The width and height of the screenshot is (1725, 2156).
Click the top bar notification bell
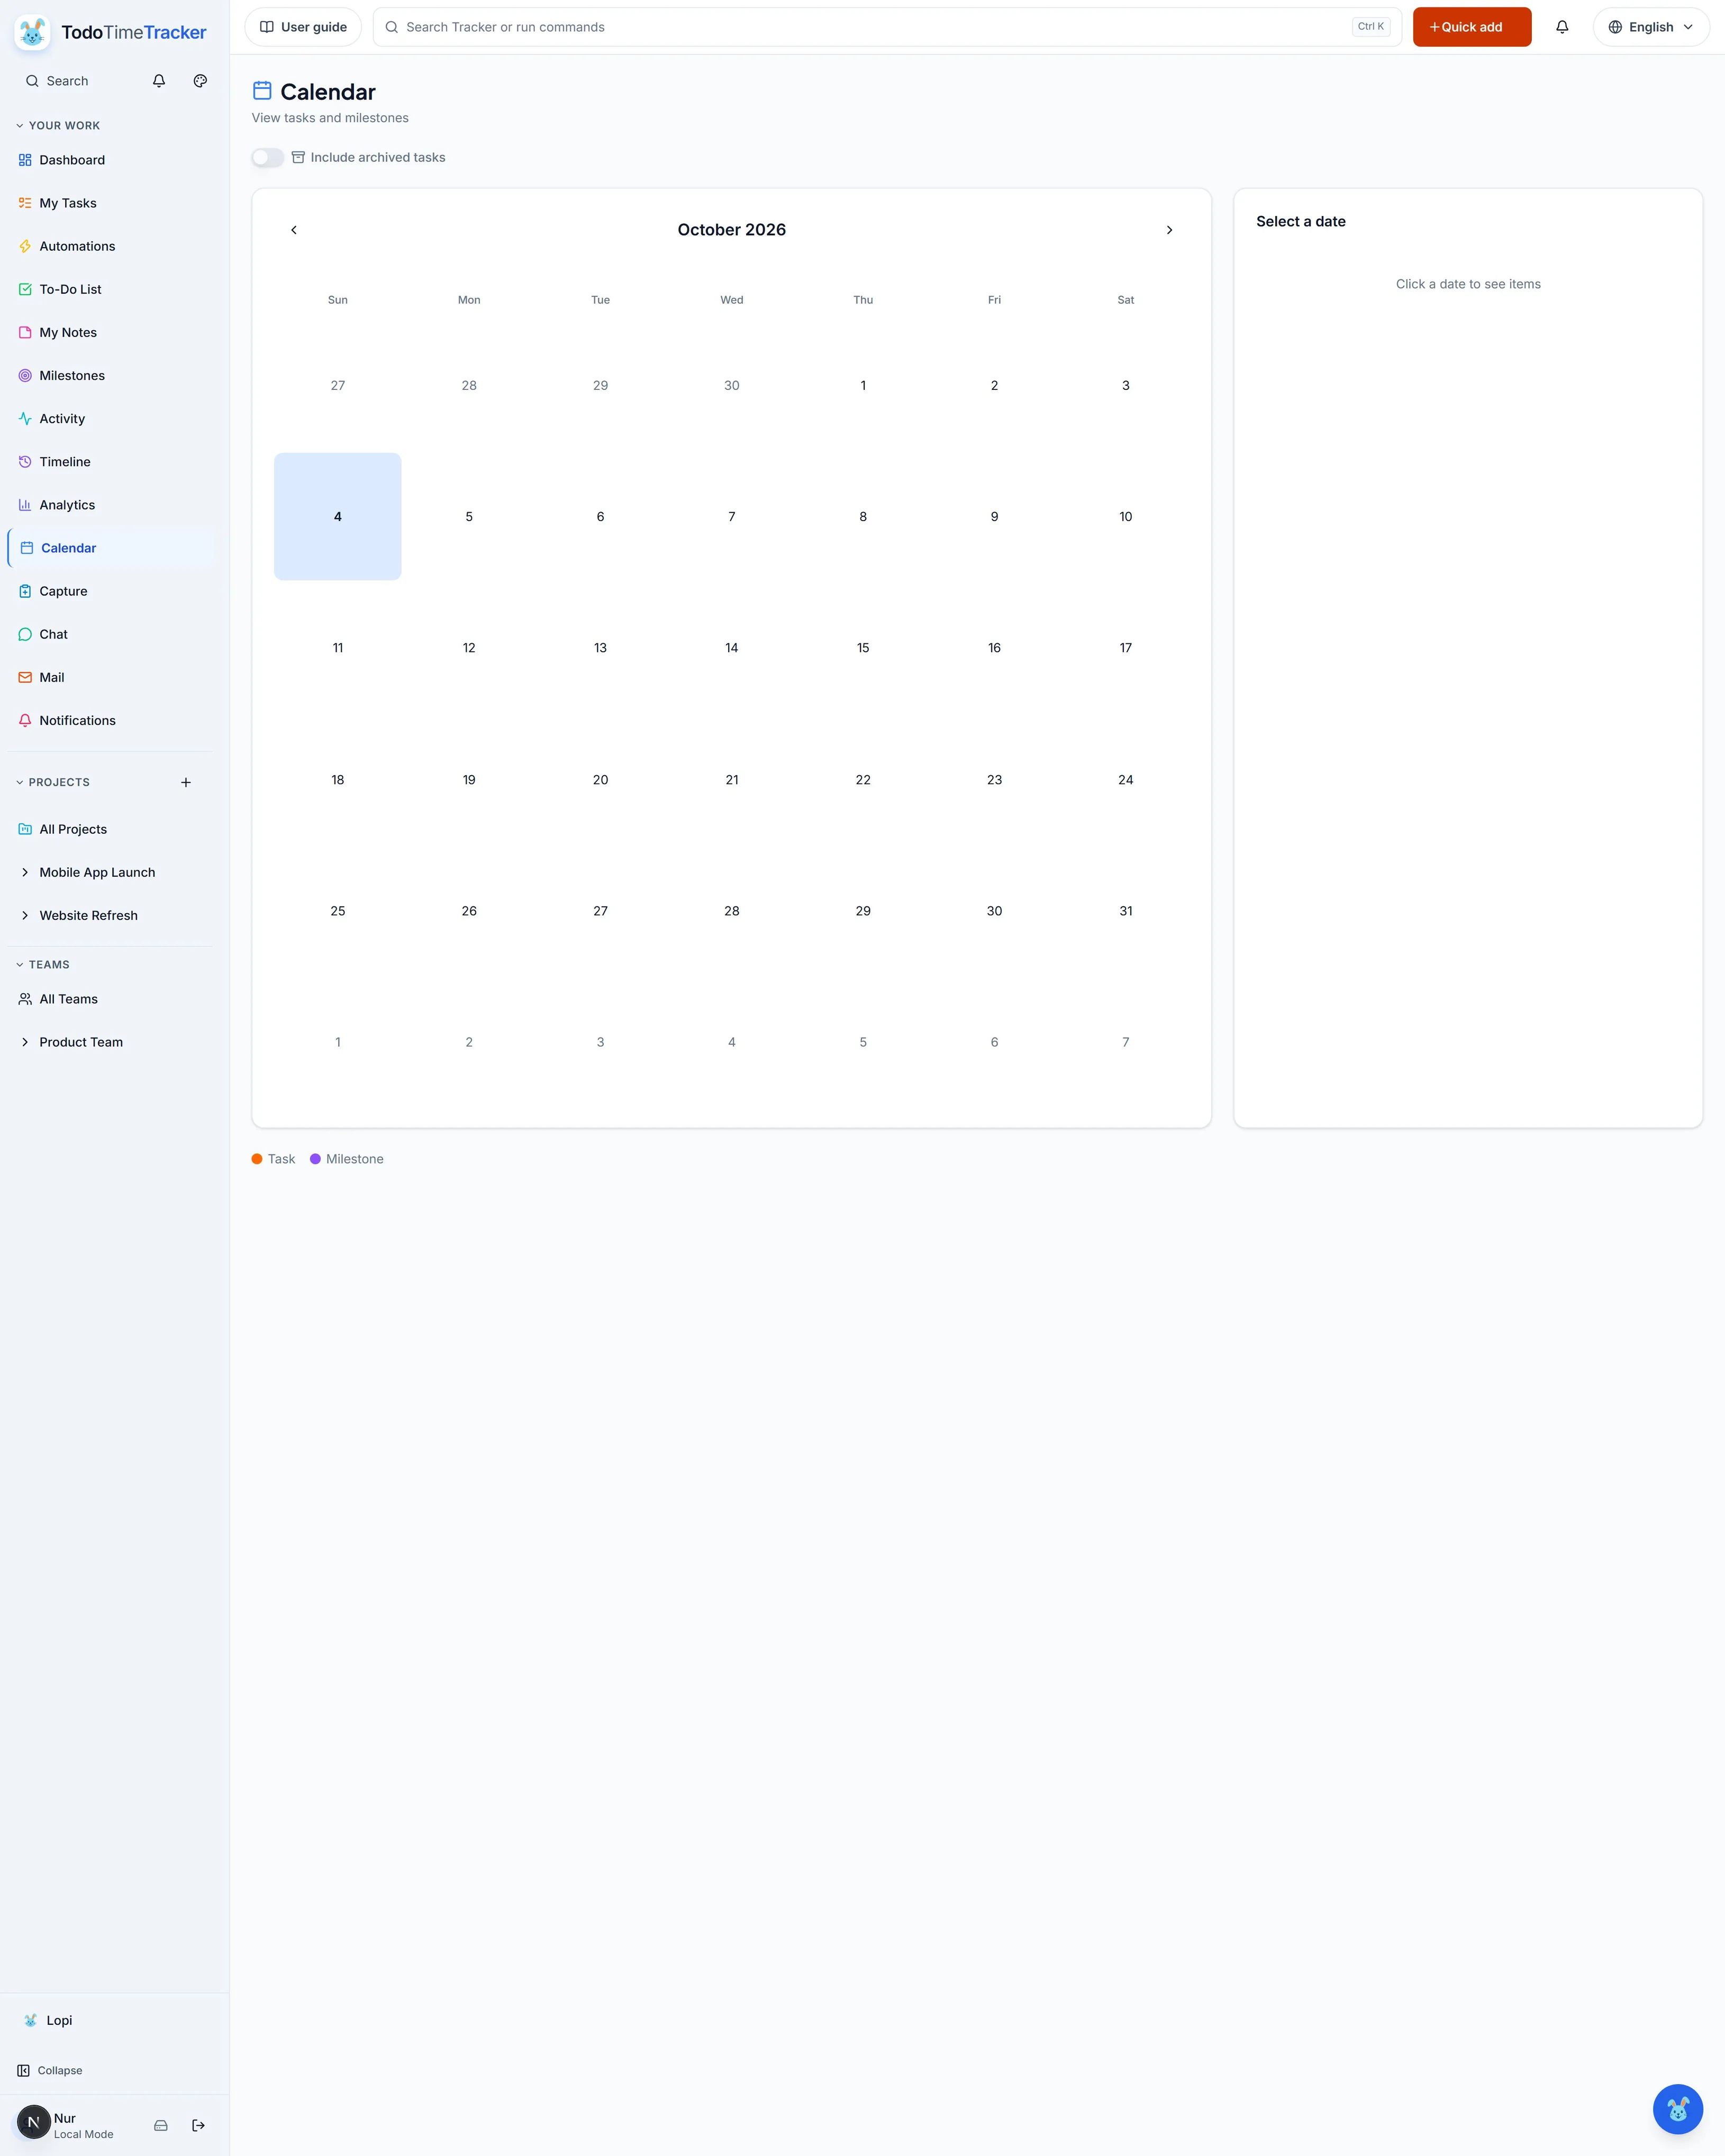pyautogui.click(x=1562, y=27)
